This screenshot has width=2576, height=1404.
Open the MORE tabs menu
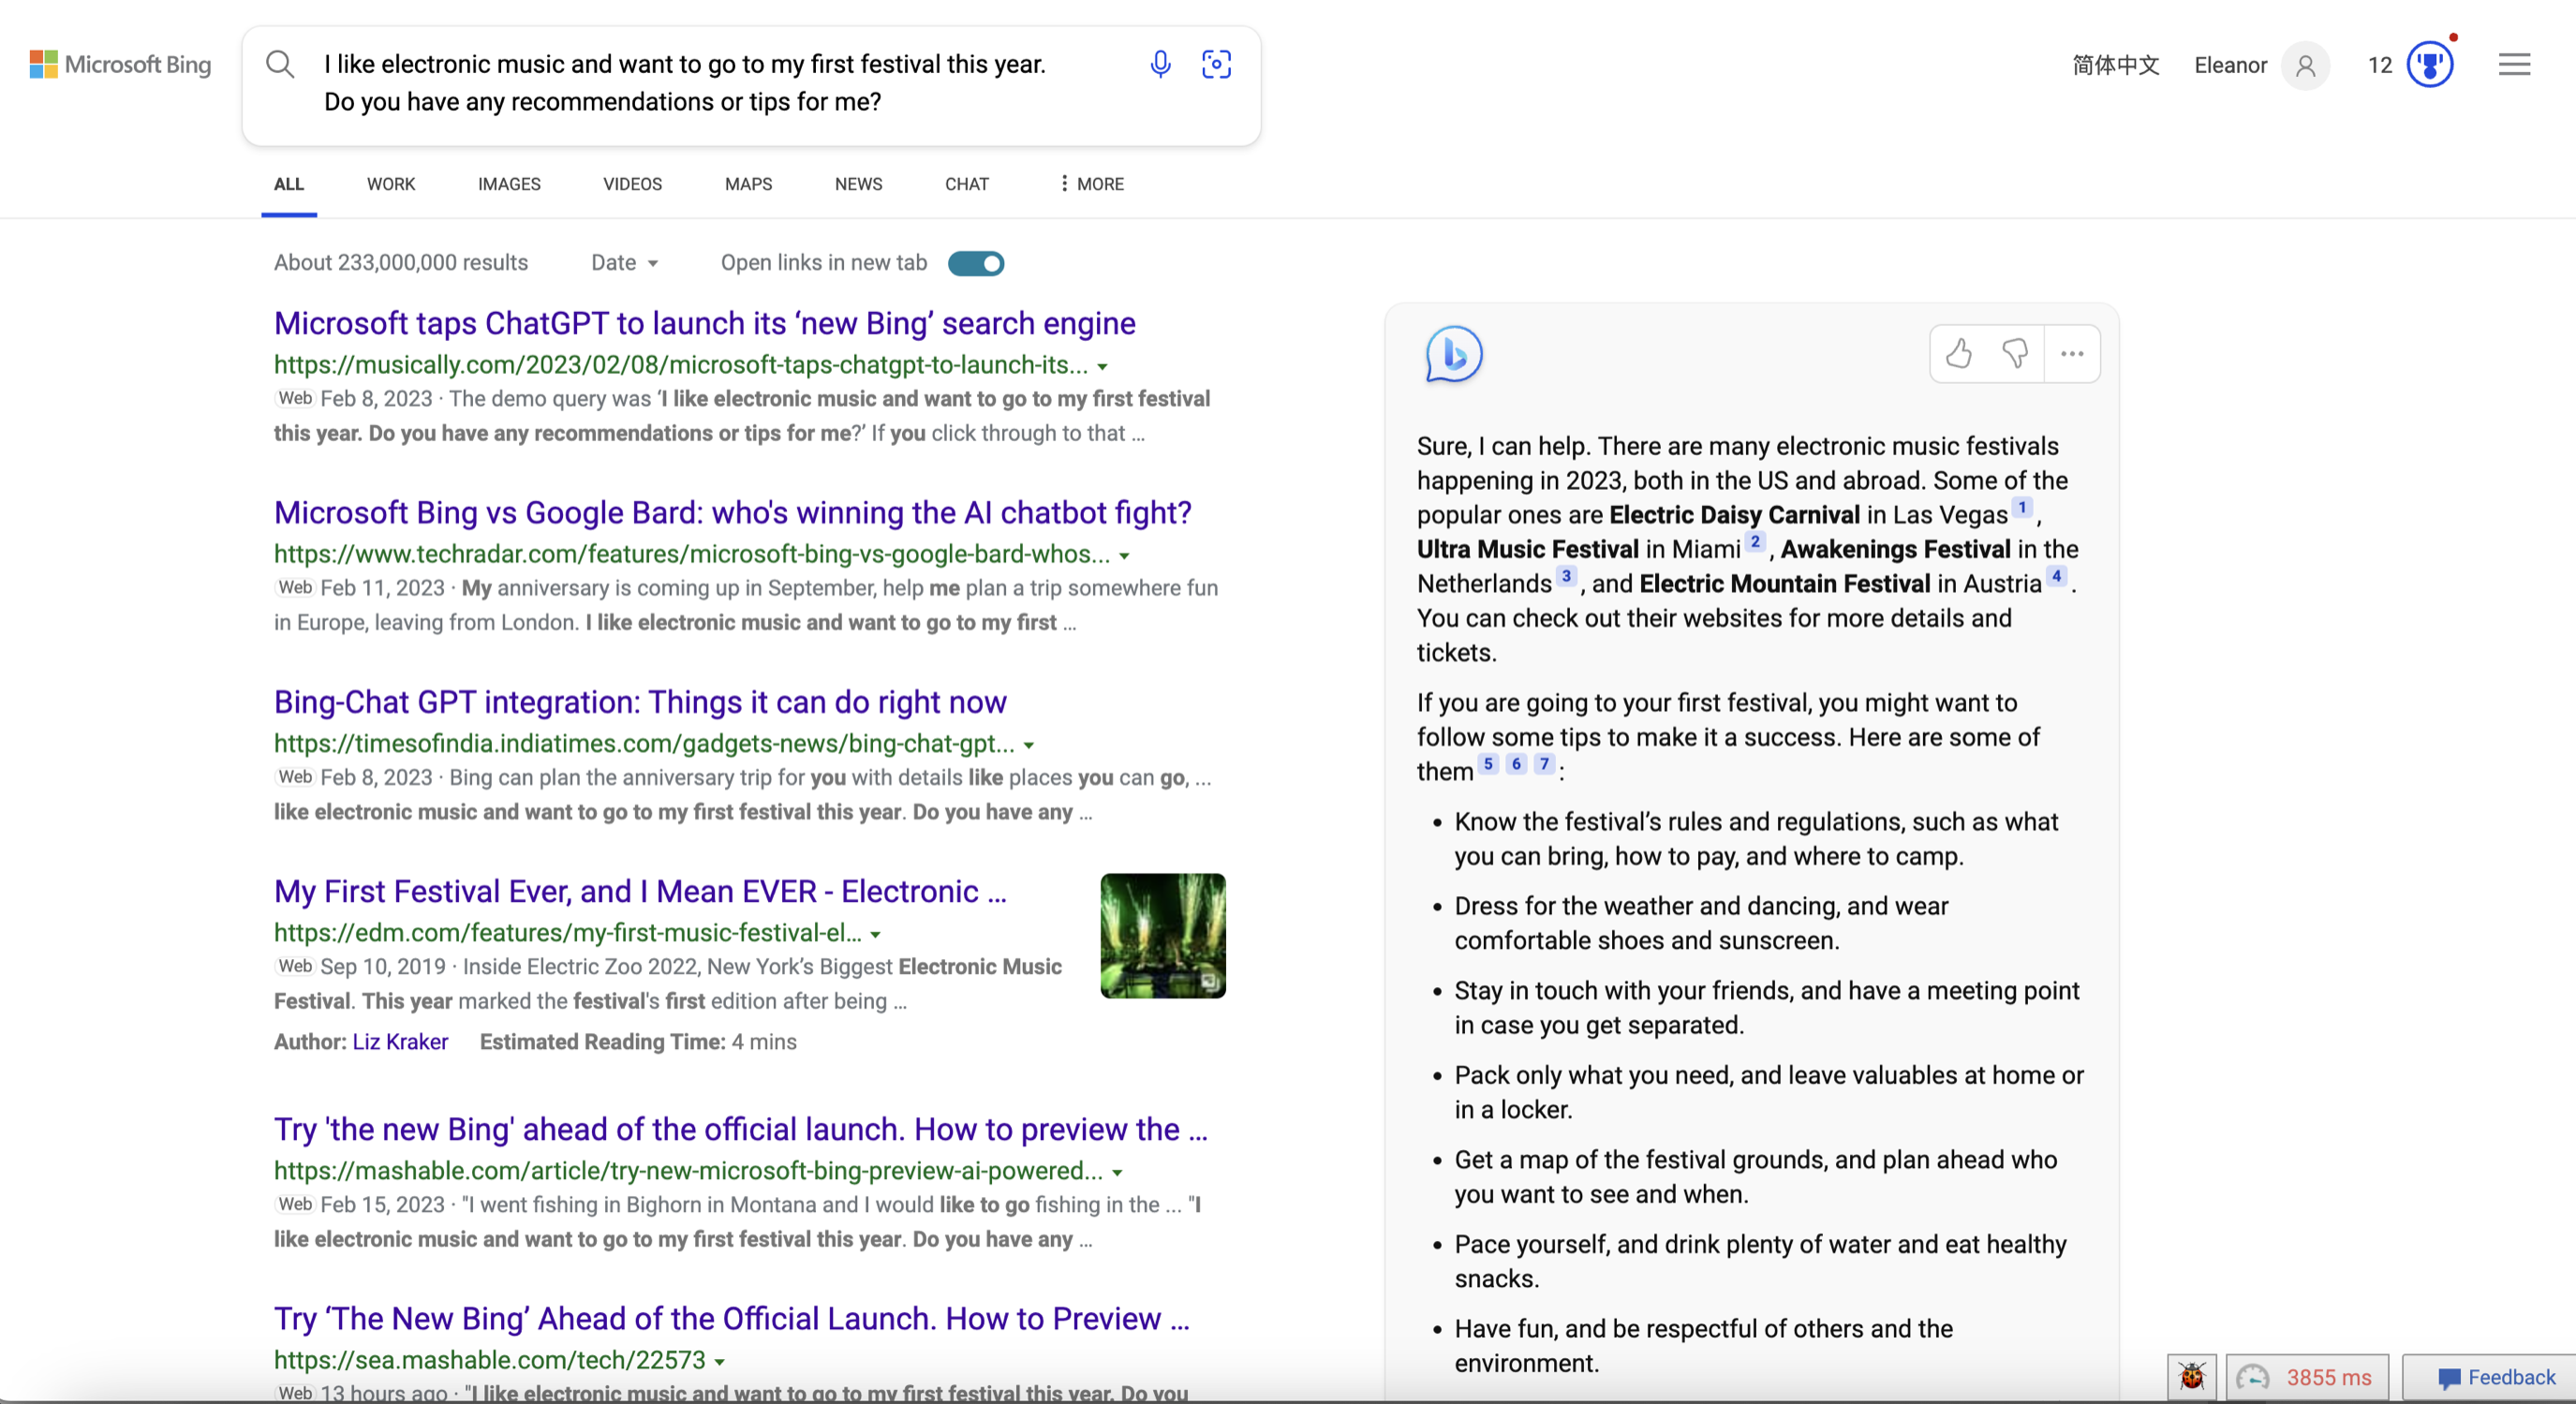coord(1092,184)
